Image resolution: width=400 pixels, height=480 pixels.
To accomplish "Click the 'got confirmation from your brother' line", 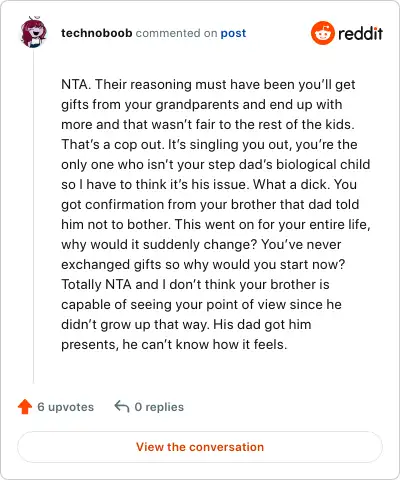I will (210, 204).
